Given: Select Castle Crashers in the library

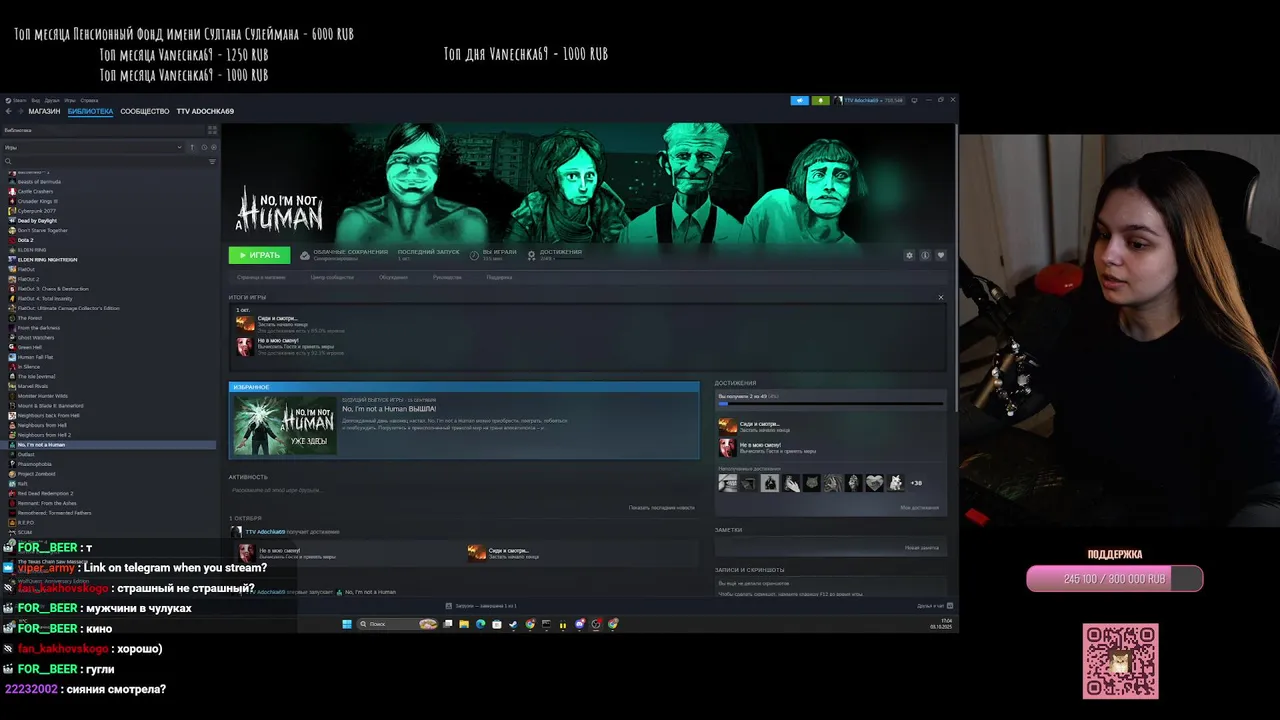Looking at the screenshot, I should pos(35,191).
